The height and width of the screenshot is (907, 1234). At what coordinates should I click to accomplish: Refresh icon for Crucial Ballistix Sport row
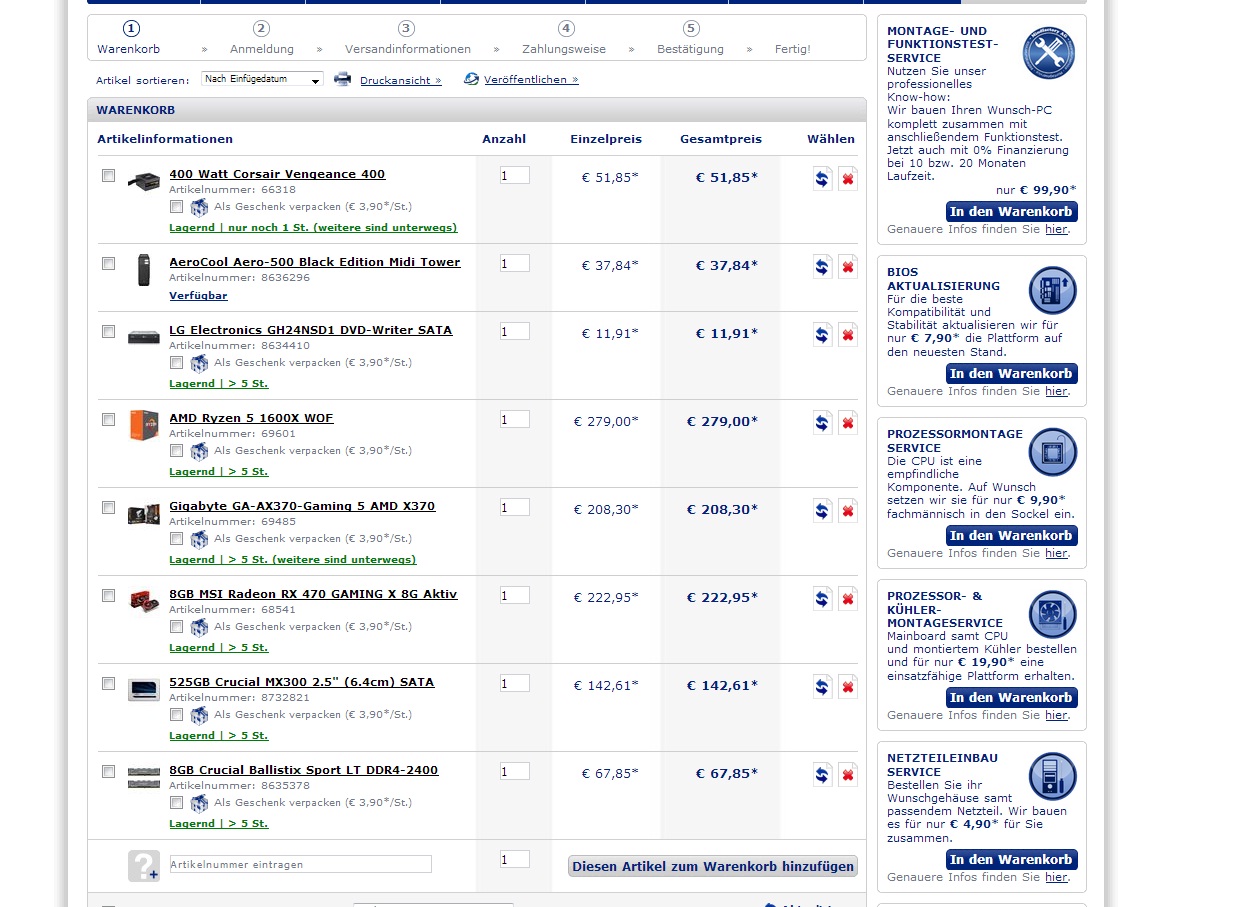(822, 775)
